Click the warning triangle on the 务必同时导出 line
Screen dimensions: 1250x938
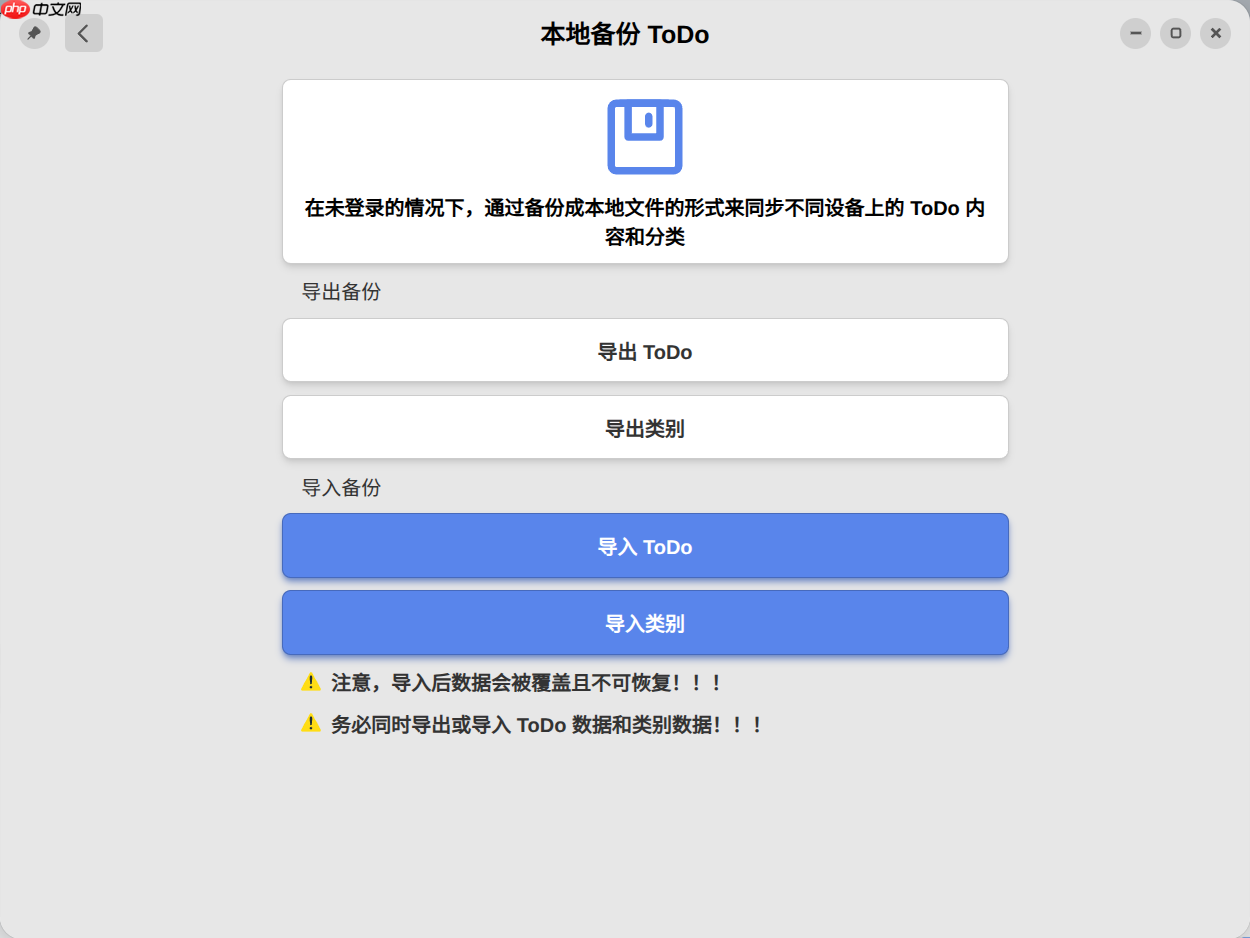(310, 724)
